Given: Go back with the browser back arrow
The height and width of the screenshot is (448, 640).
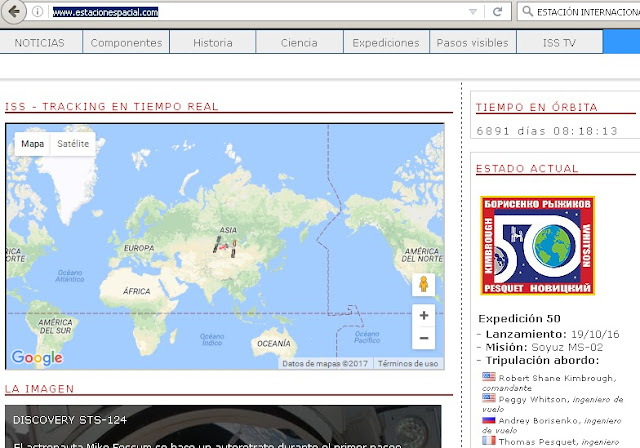Looking at the screenshot, I should pos(14,12).
